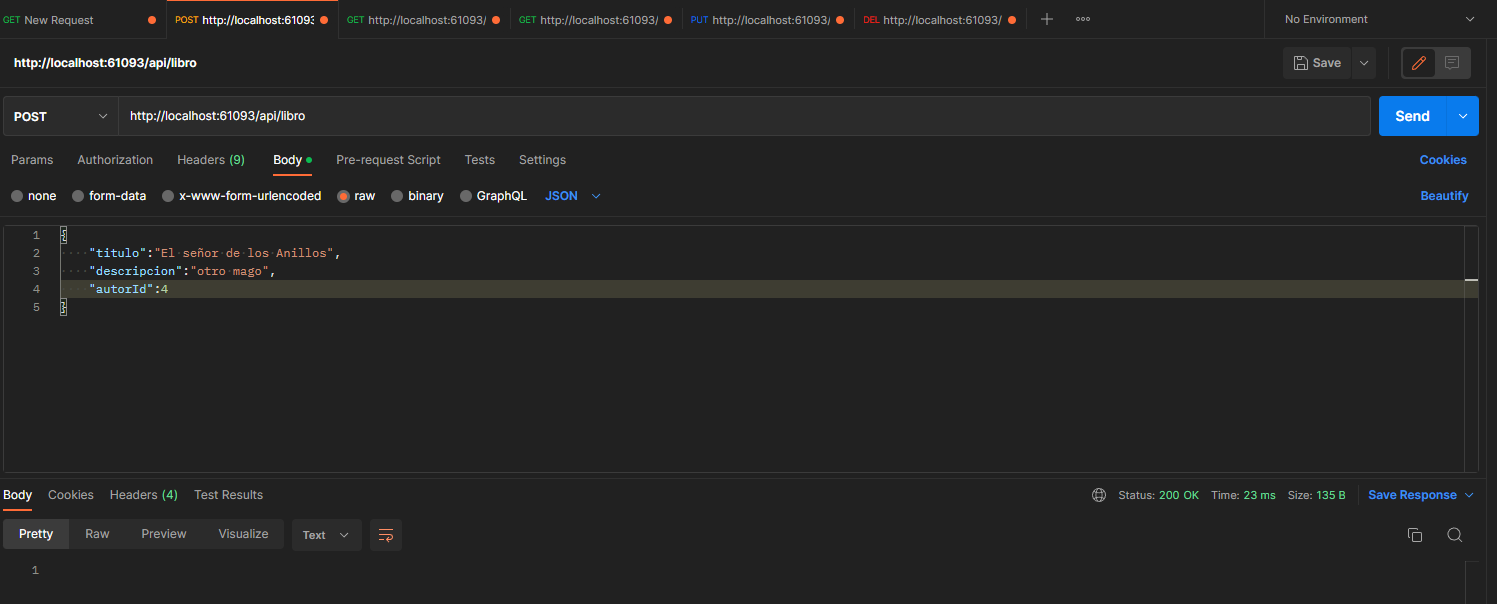Select the response Body tab
Viewport: 1497px width, 604px height.
(x=18, y=495)
